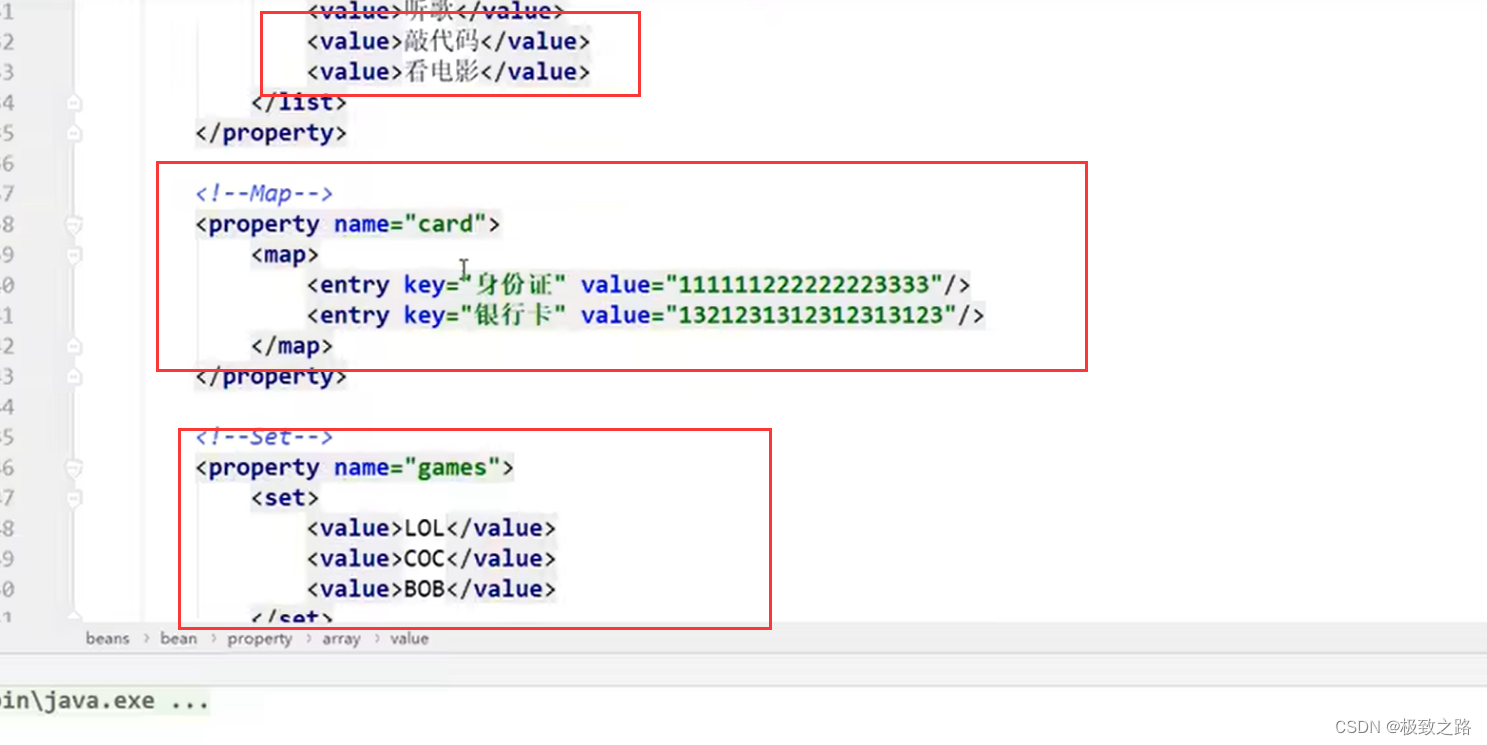
Task: Click the attribute value "card"
Action: point(445,224)
